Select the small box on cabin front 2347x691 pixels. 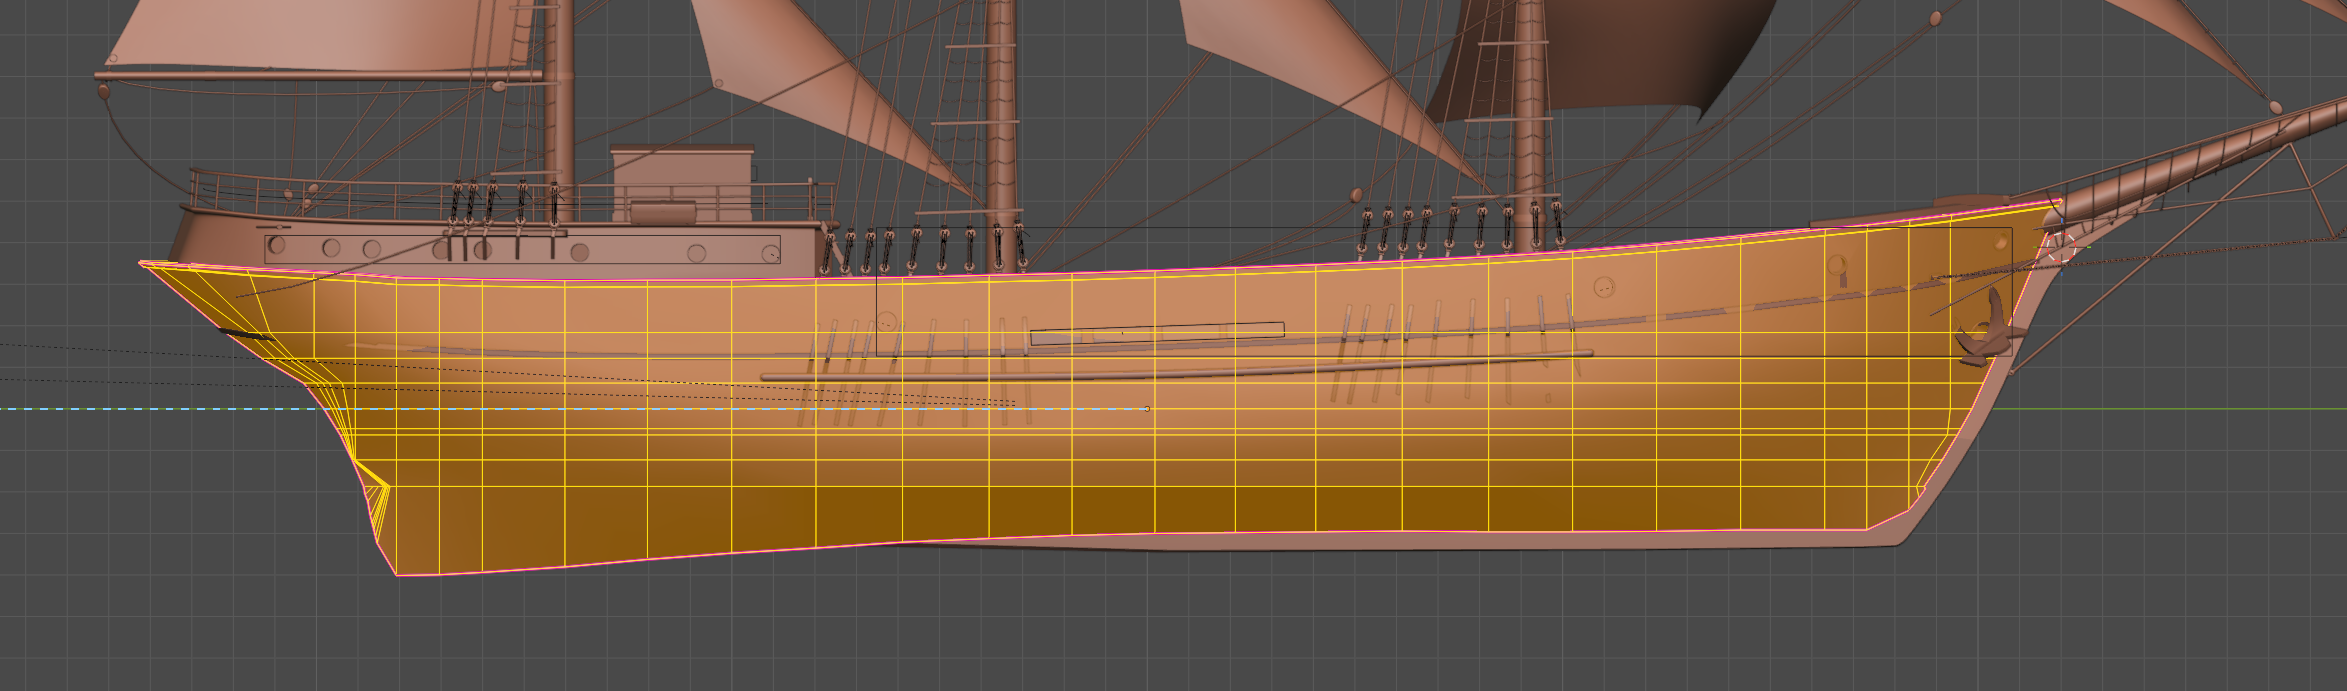click(x=662, y=212)
